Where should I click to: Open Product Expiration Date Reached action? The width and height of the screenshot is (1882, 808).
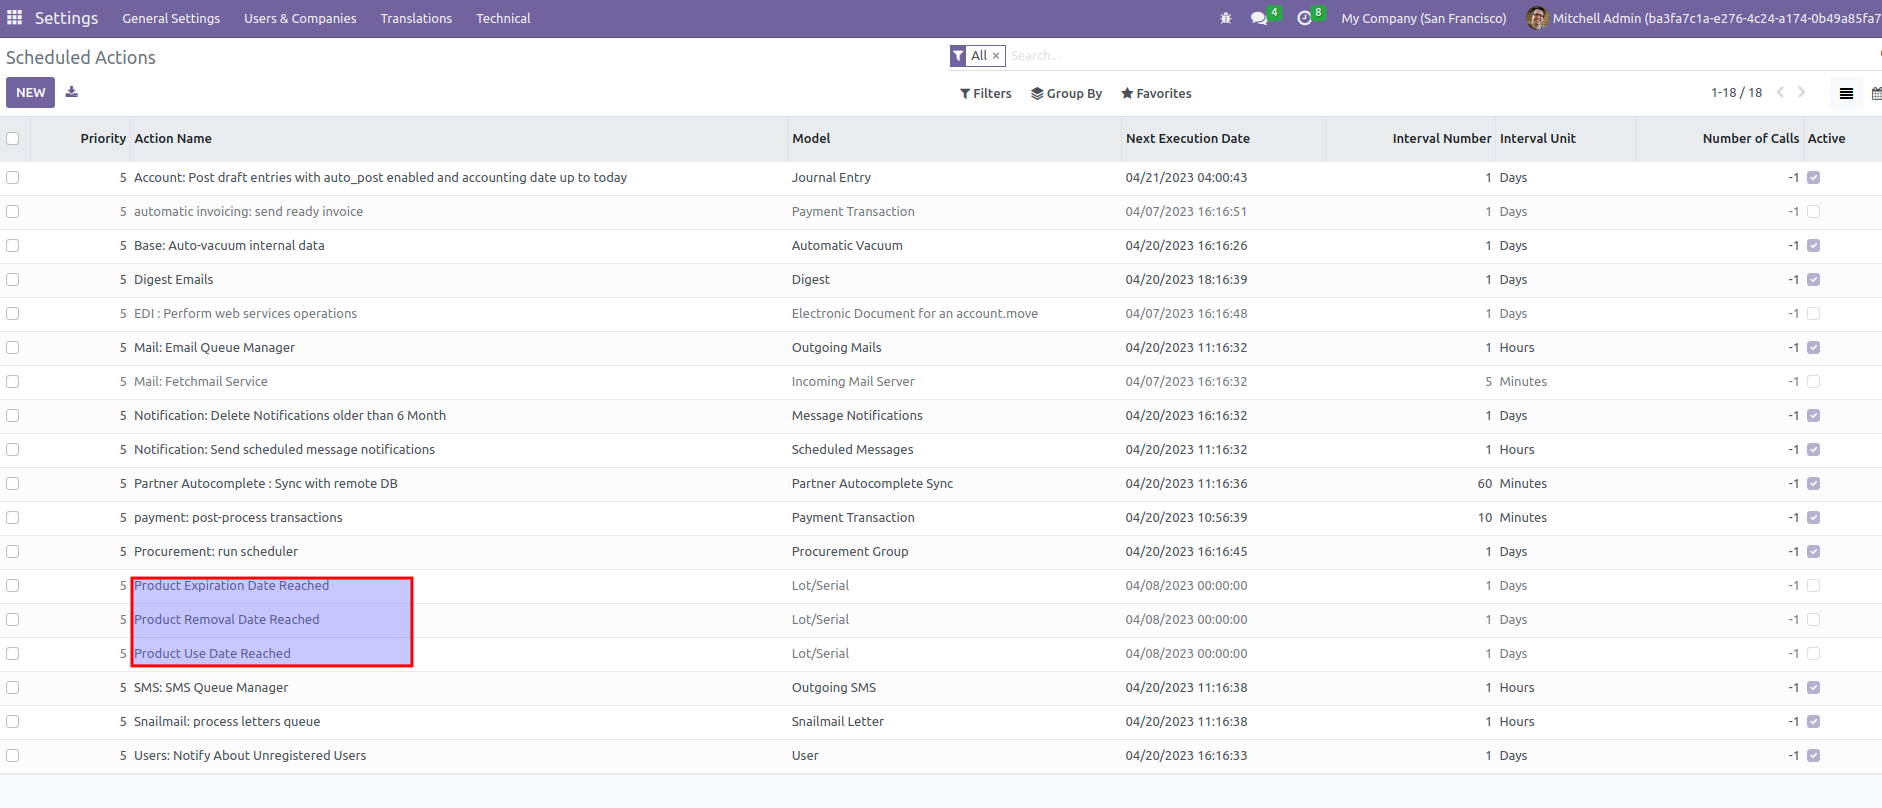click(232, 586)
